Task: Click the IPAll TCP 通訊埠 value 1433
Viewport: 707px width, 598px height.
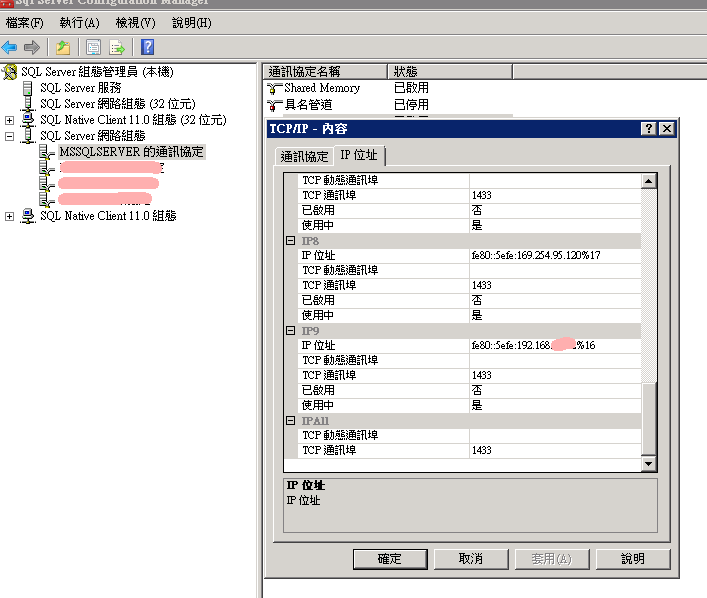Action: point(555,451)
